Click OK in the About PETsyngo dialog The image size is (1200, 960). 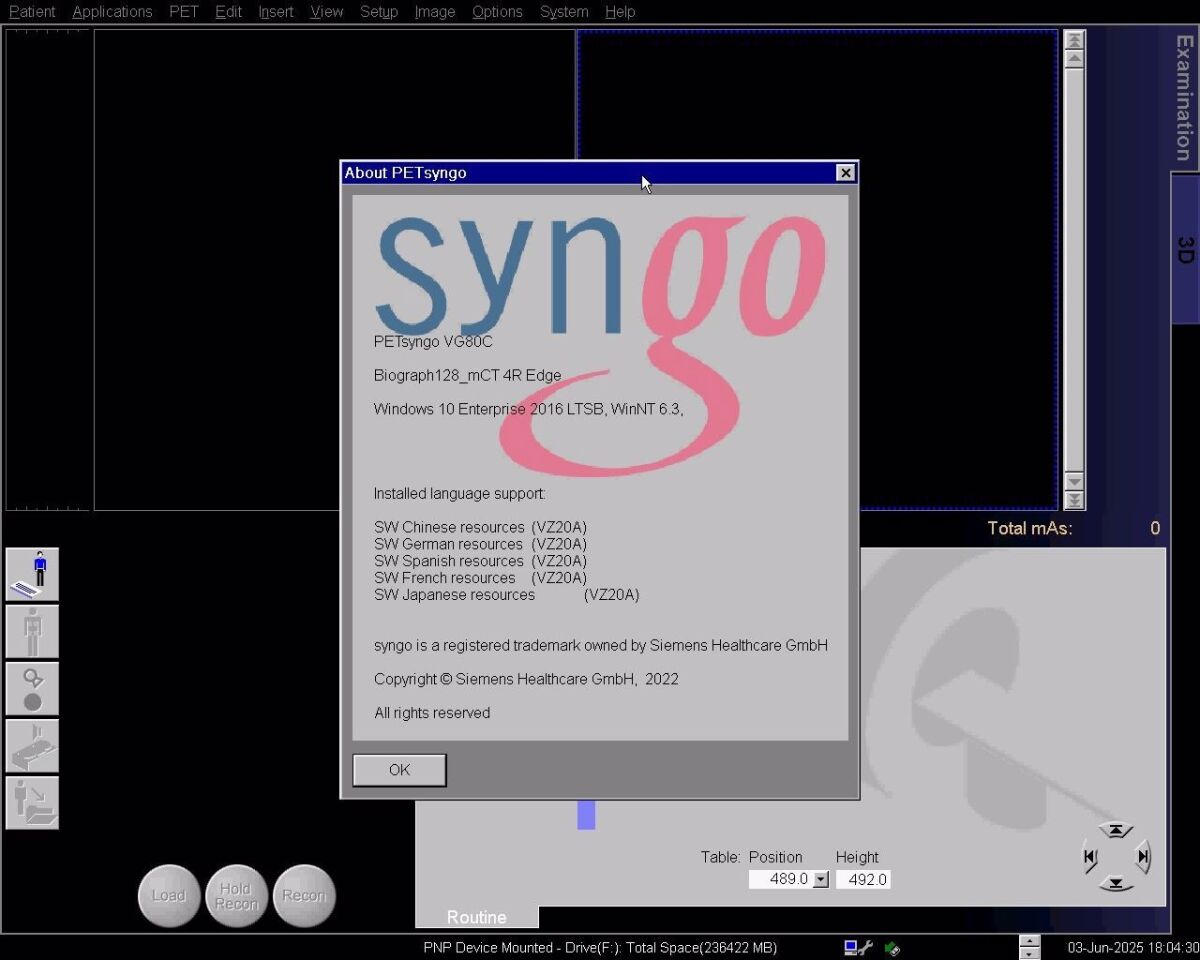click(x=399, y=770)
